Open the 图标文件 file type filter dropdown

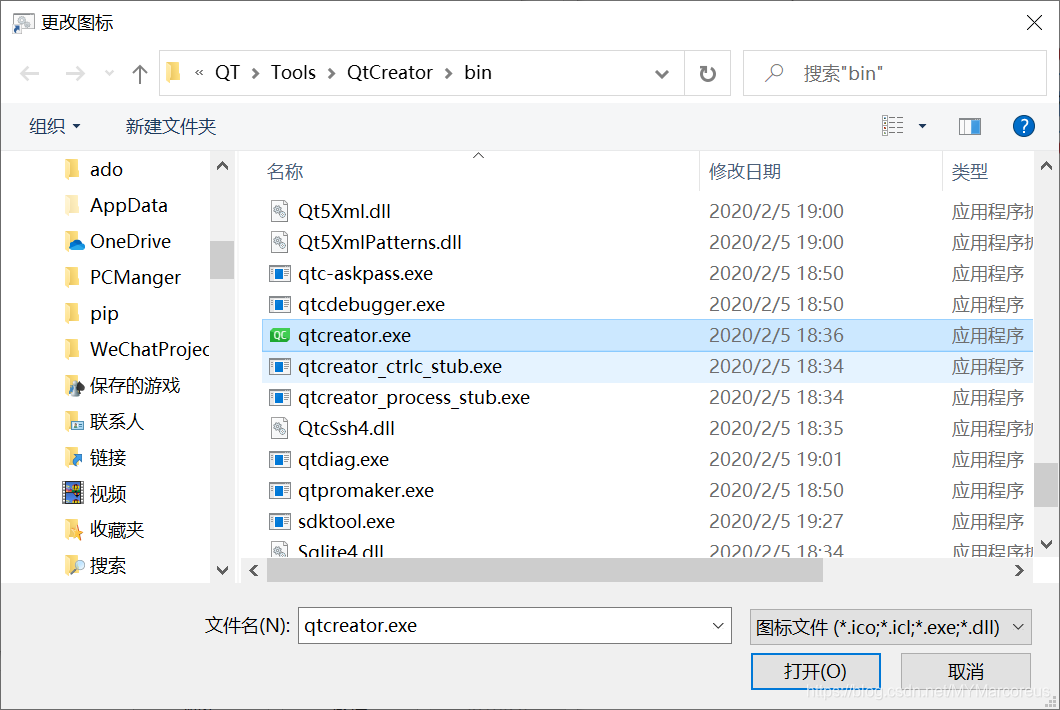tap(890, 627)
